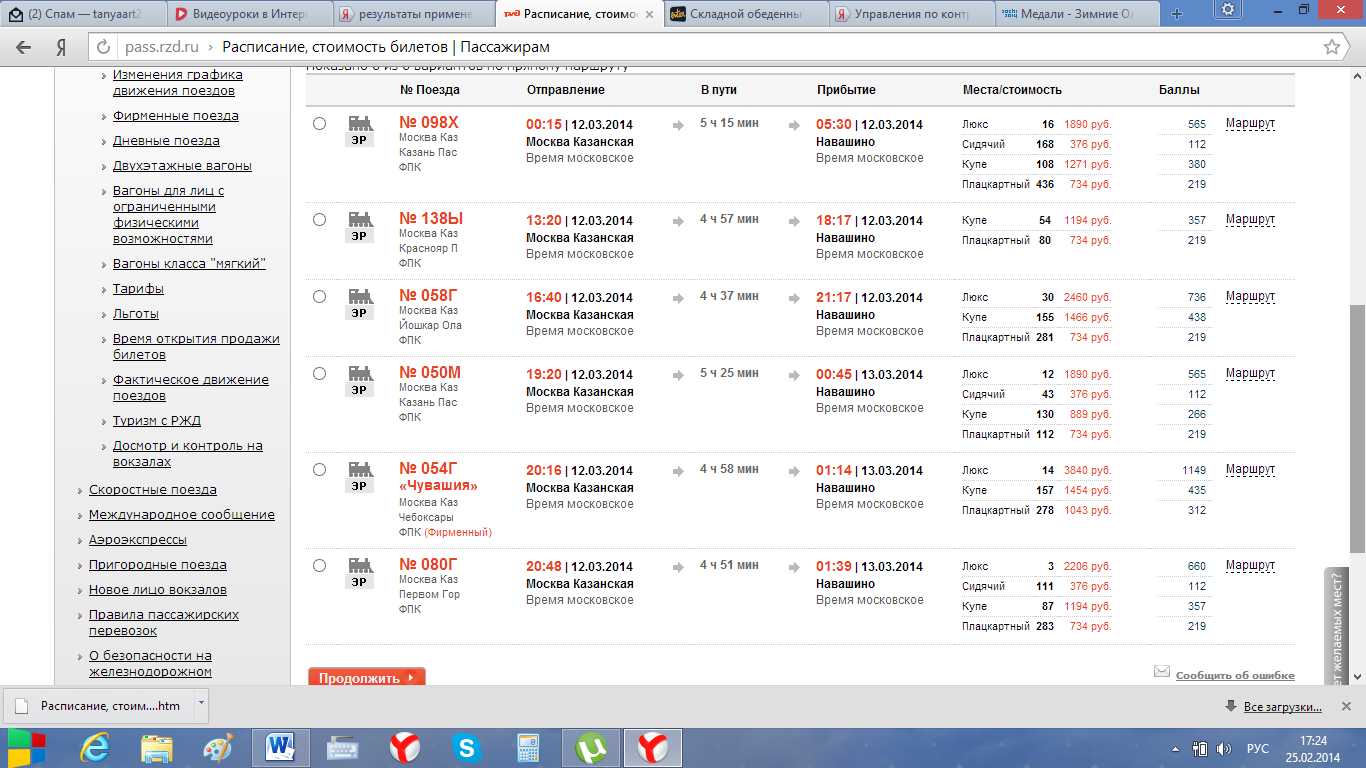Switch to Медали - Зимние Ол tab
This screenshot has width=1366, height=768.
pyautogui.click(x=1078, y=14)
